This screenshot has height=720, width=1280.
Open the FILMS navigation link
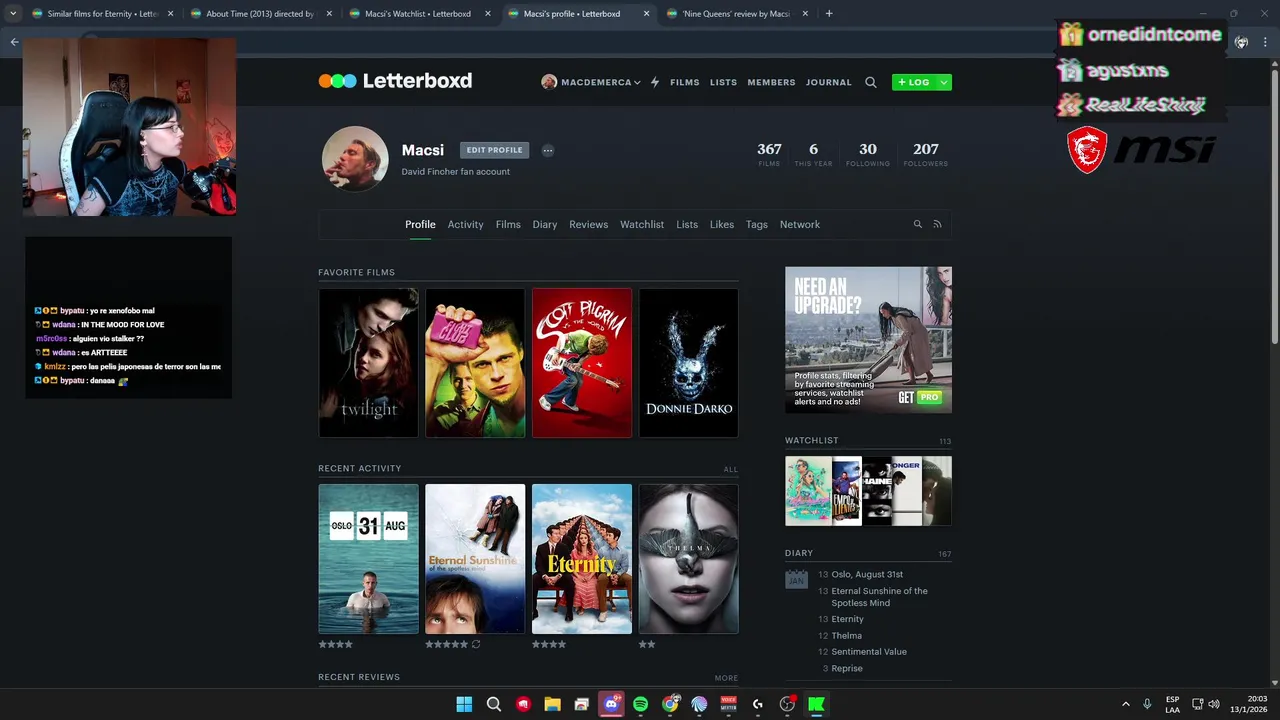click(x=685, y=82)
